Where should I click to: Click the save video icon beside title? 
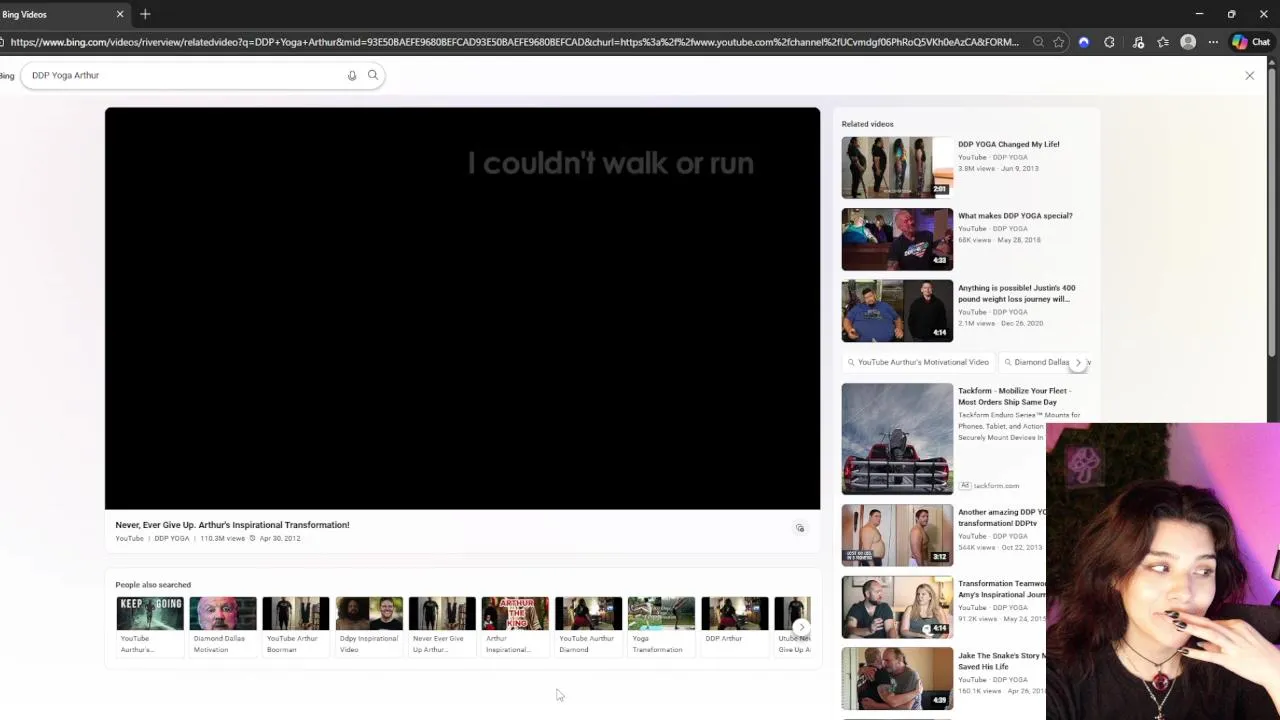pos(800,528)
